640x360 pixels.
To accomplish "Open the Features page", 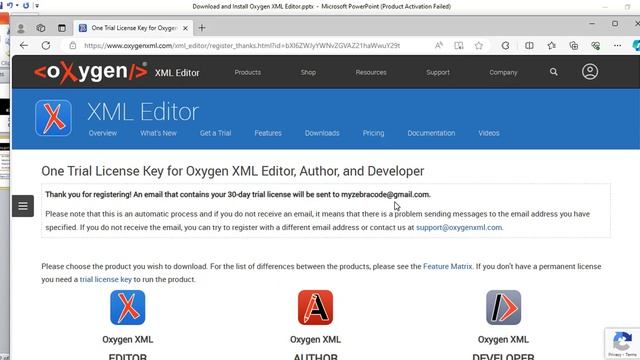I will click(x=268, y=133).
